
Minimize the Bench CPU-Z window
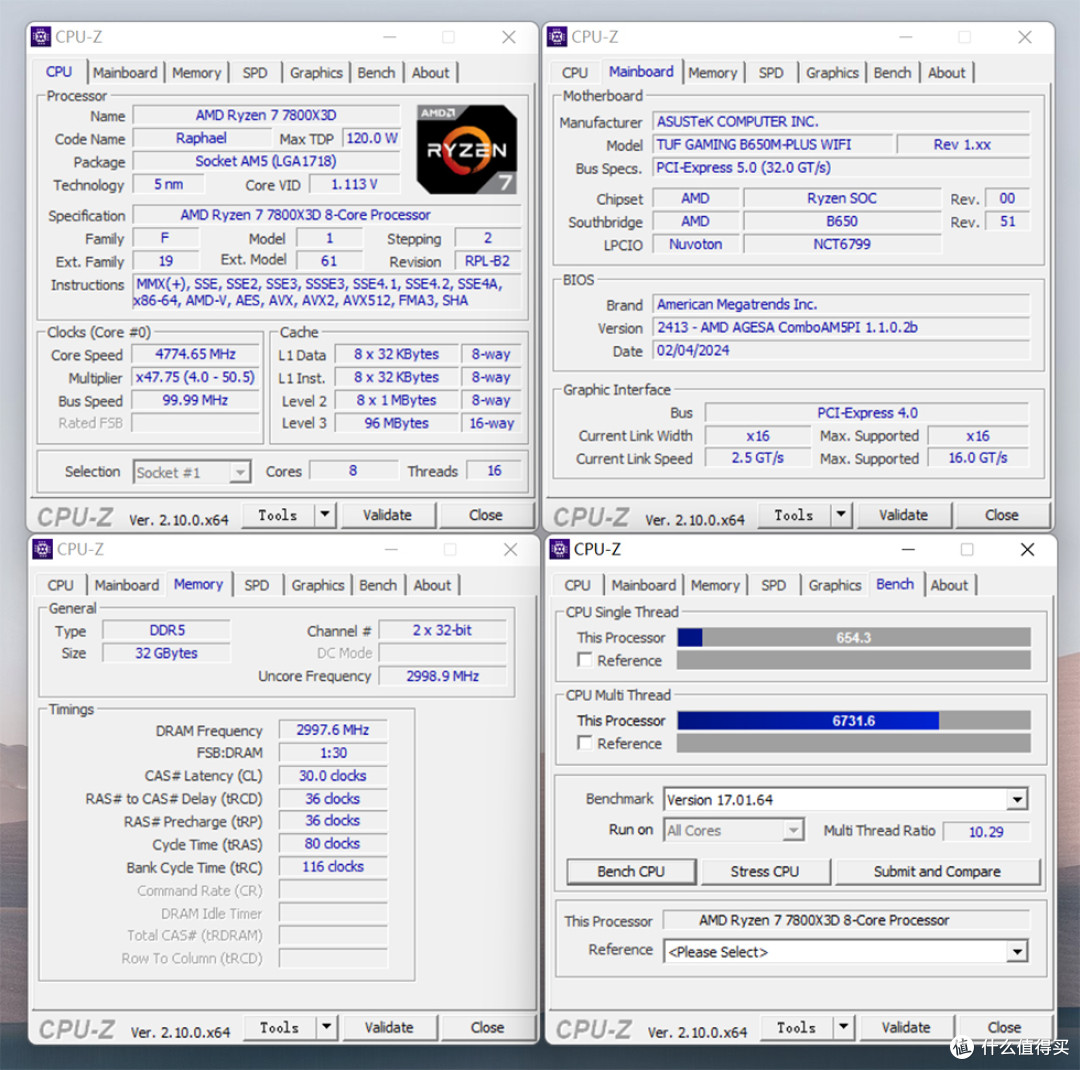pos(908,549)
